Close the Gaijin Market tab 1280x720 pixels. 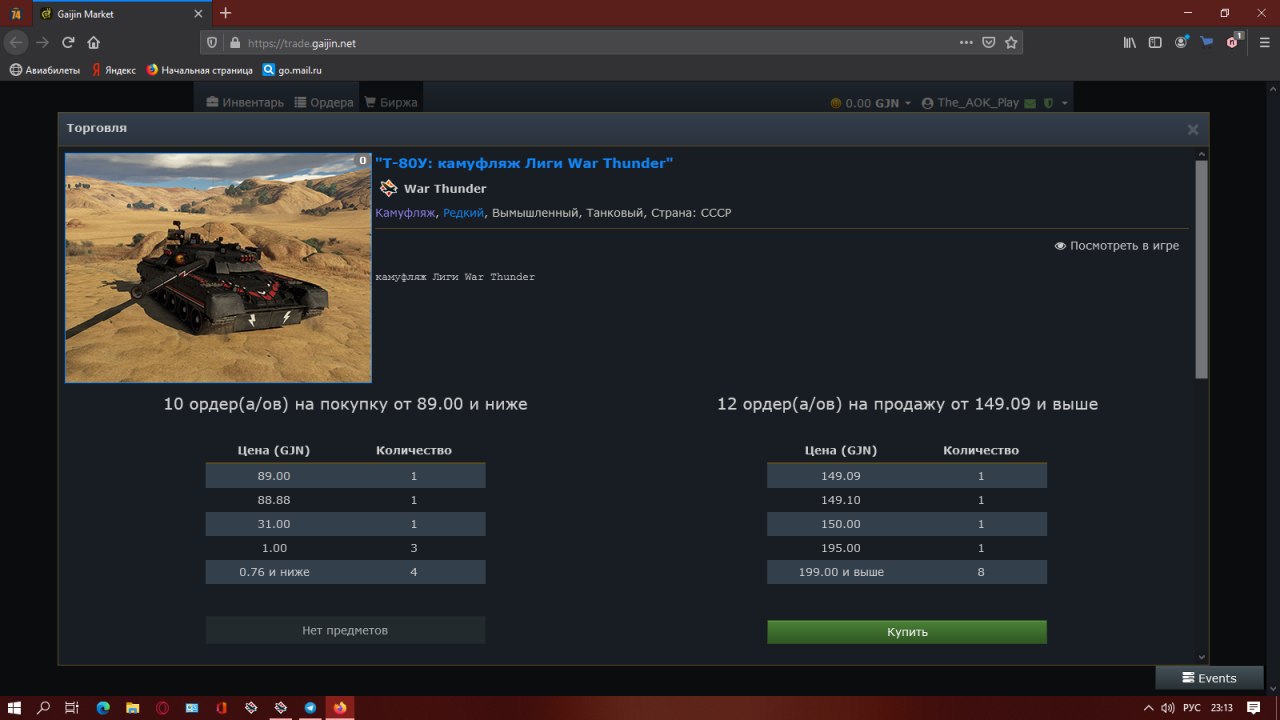click(x=198, y=14)
